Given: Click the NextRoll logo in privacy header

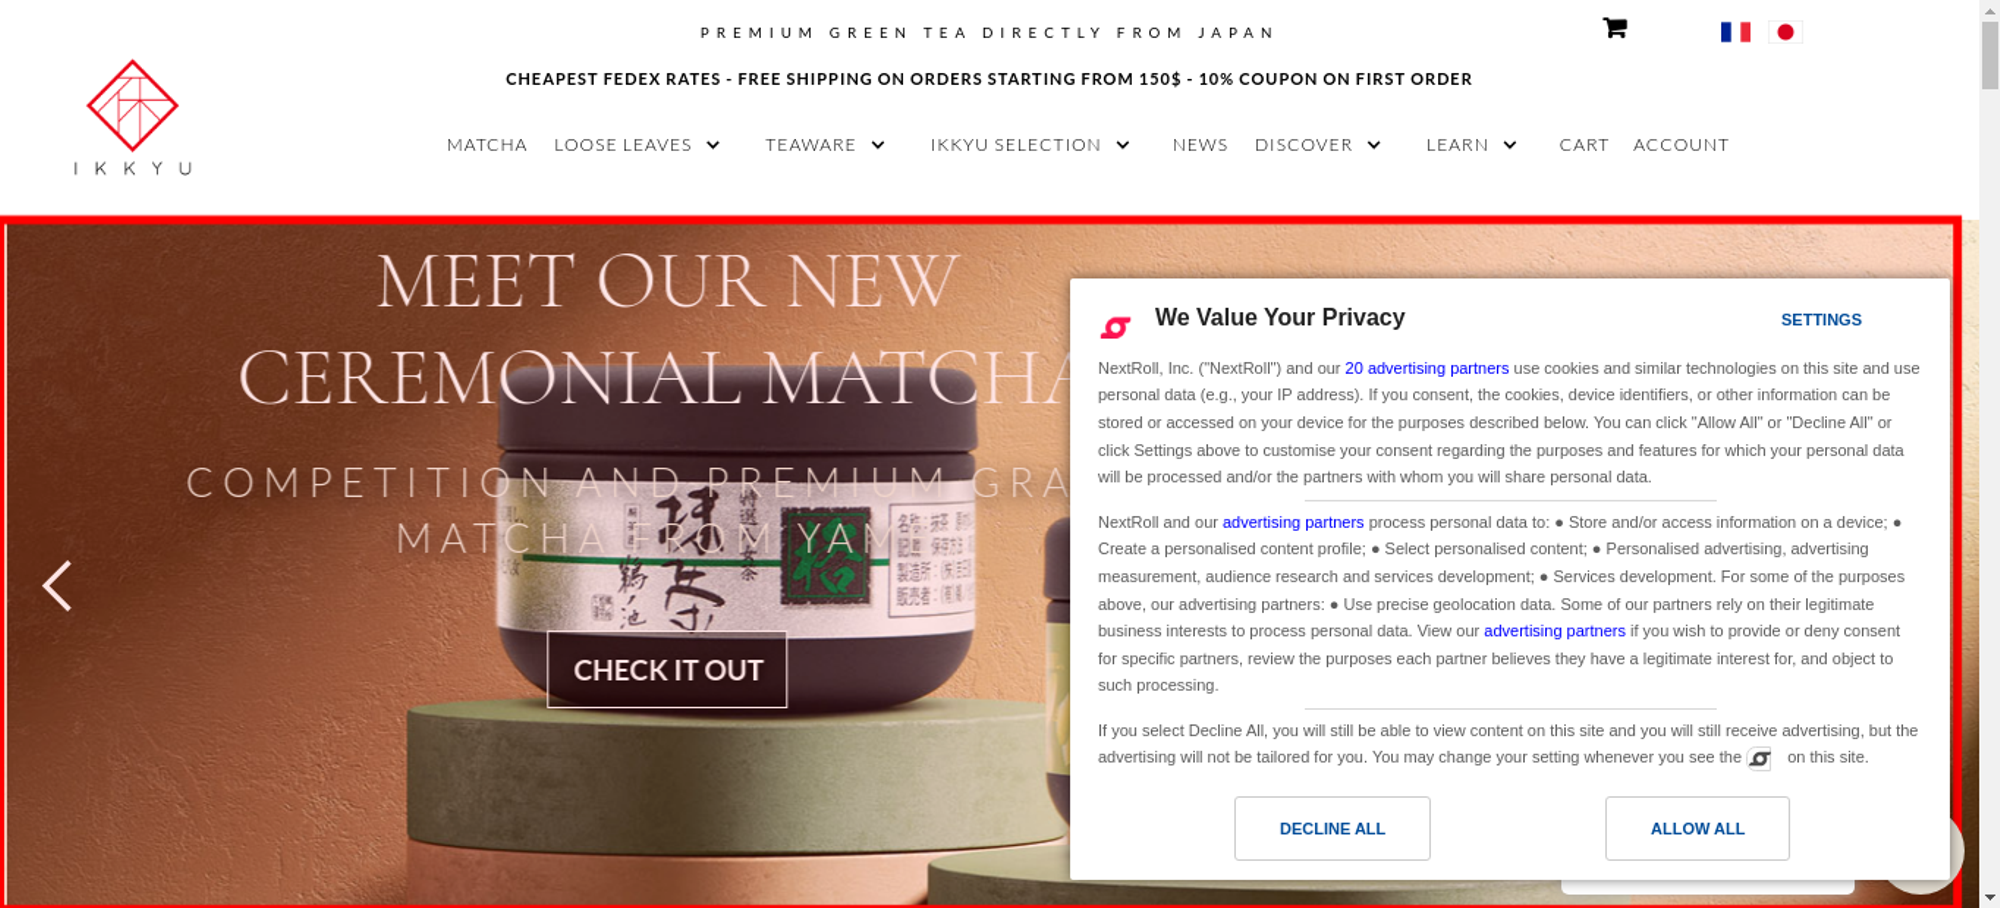Looking at the screenshot, I should click(x=1115, y=326).
